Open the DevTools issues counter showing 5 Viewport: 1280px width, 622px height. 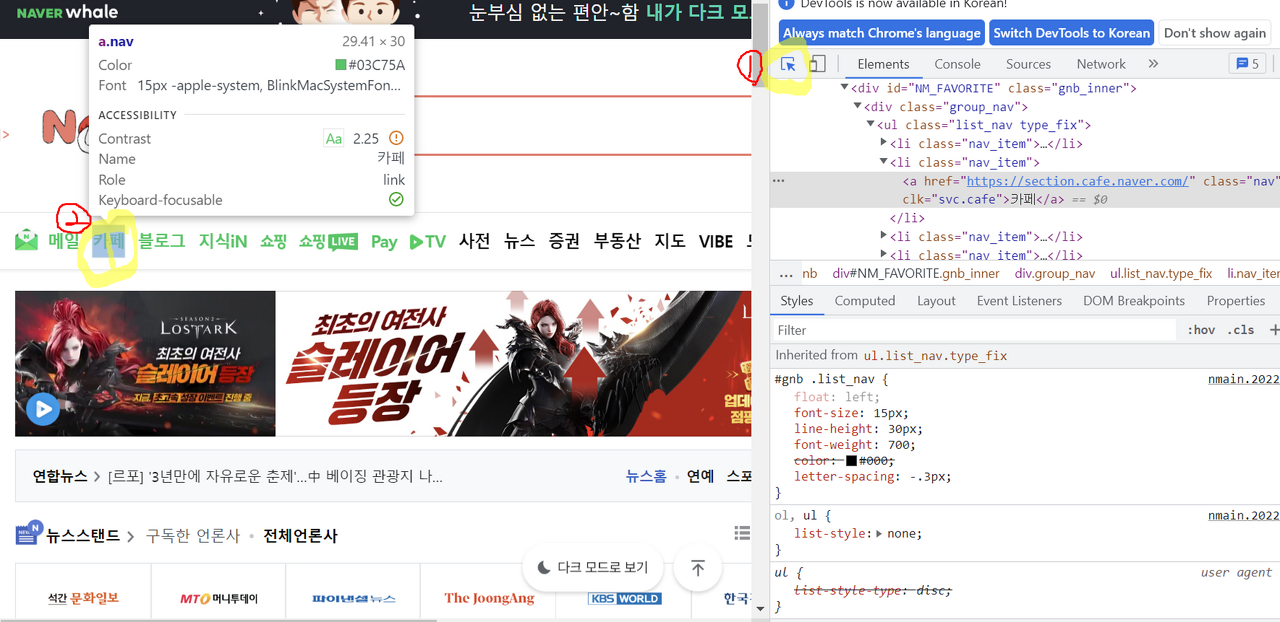click(1247, 64)
